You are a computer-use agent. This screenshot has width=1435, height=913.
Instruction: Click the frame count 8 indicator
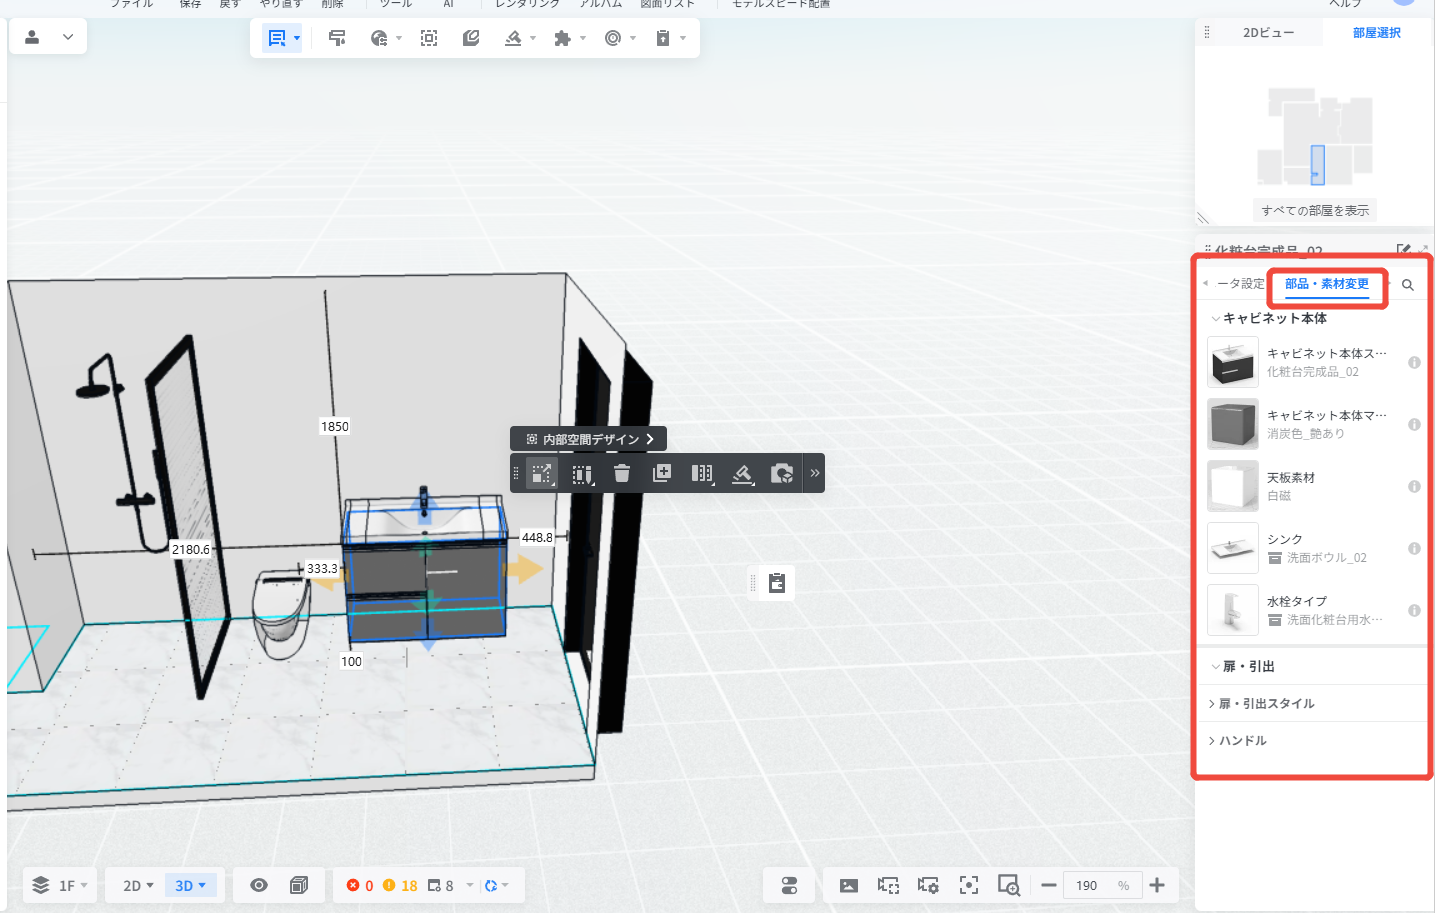tap(441, 886)
